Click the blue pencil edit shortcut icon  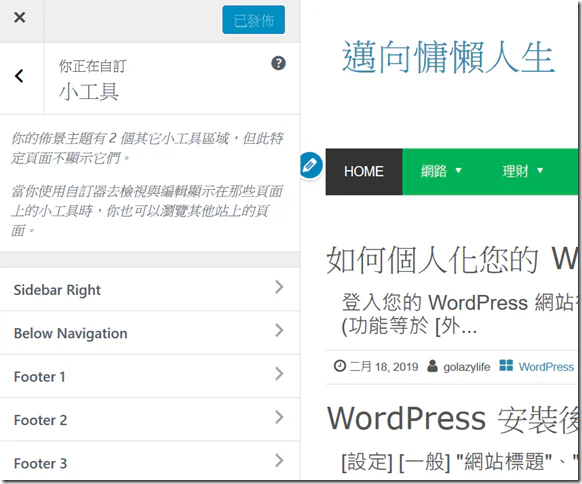point(311,165)
